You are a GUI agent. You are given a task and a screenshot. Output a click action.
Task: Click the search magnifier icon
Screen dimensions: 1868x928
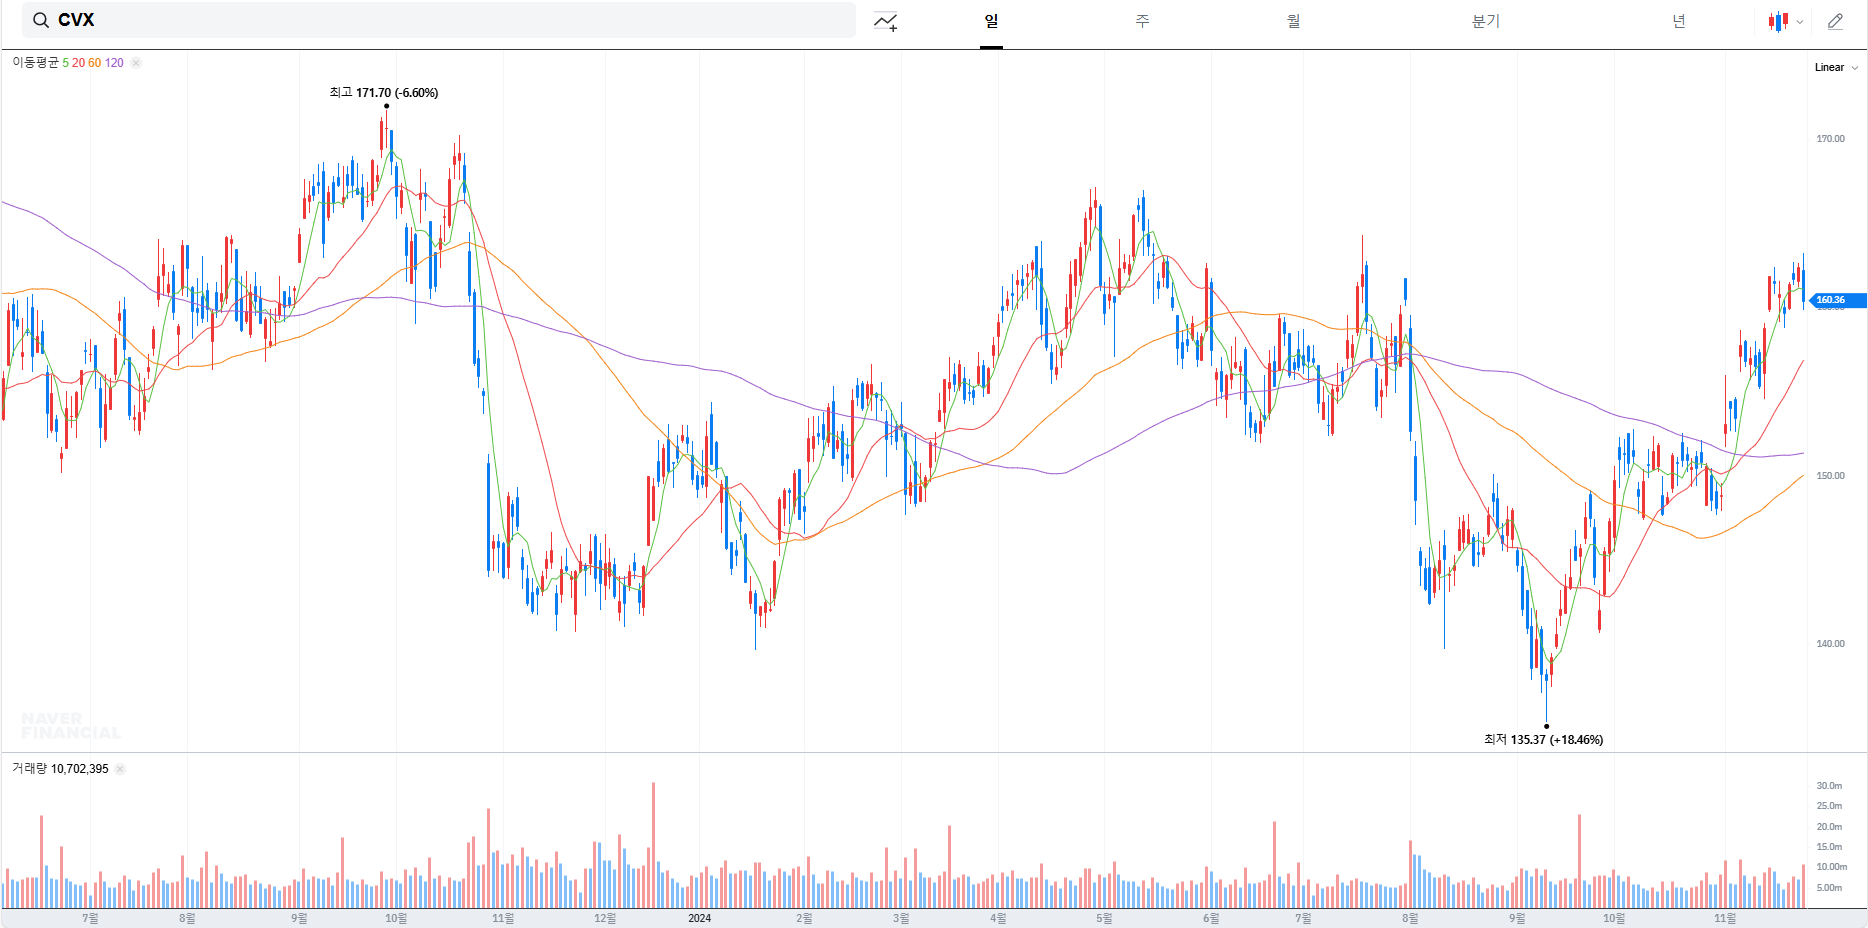tap(41, 20)
